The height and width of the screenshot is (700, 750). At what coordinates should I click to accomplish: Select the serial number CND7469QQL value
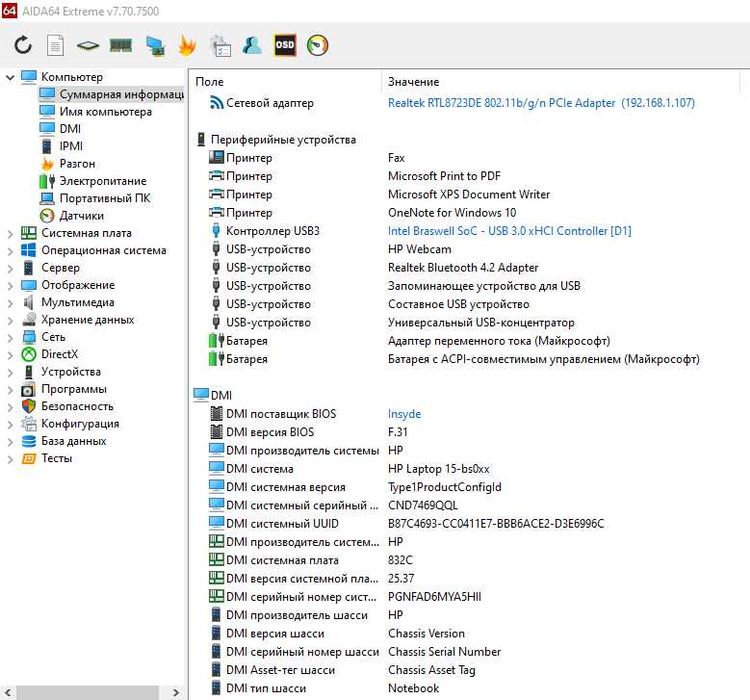click(422, 505)
